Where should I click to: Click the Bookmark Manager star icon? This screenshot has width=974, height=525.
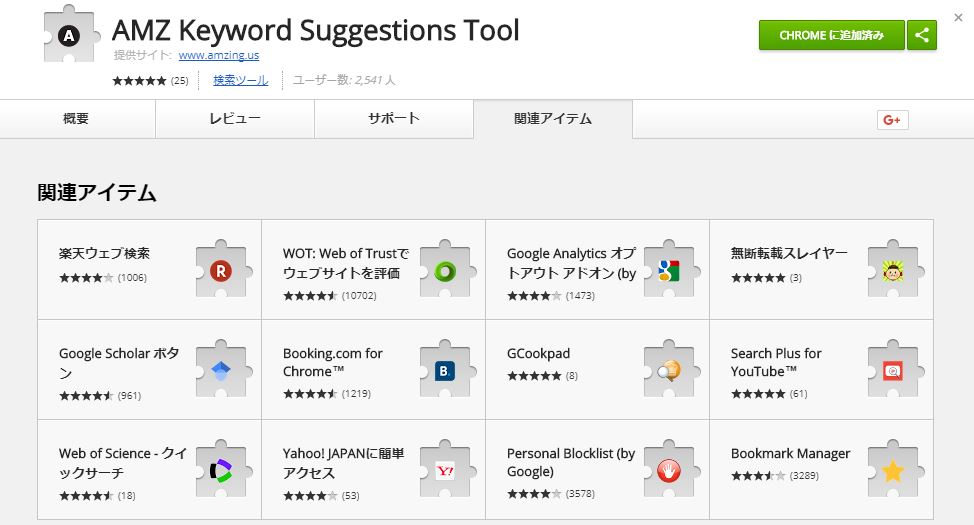(x=893, y=470)
